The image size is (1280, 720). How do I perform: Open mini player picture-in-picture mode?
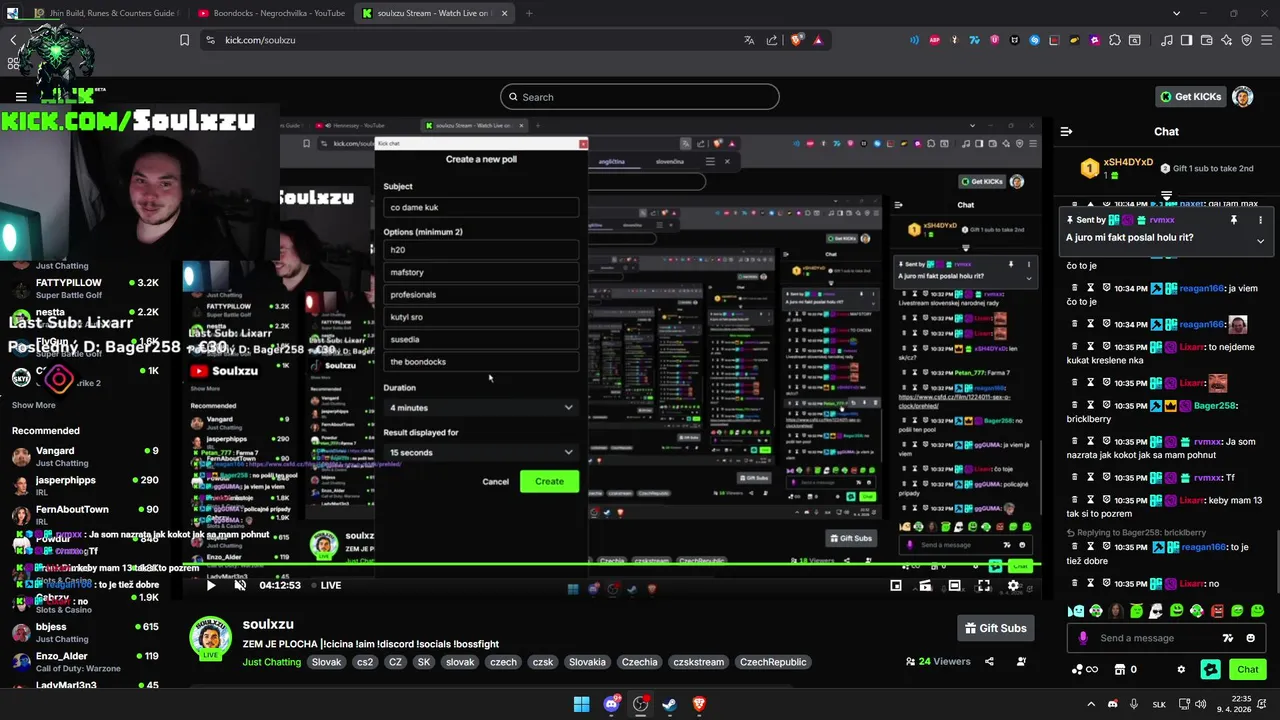pyautogui.click(x=896, y=585)
